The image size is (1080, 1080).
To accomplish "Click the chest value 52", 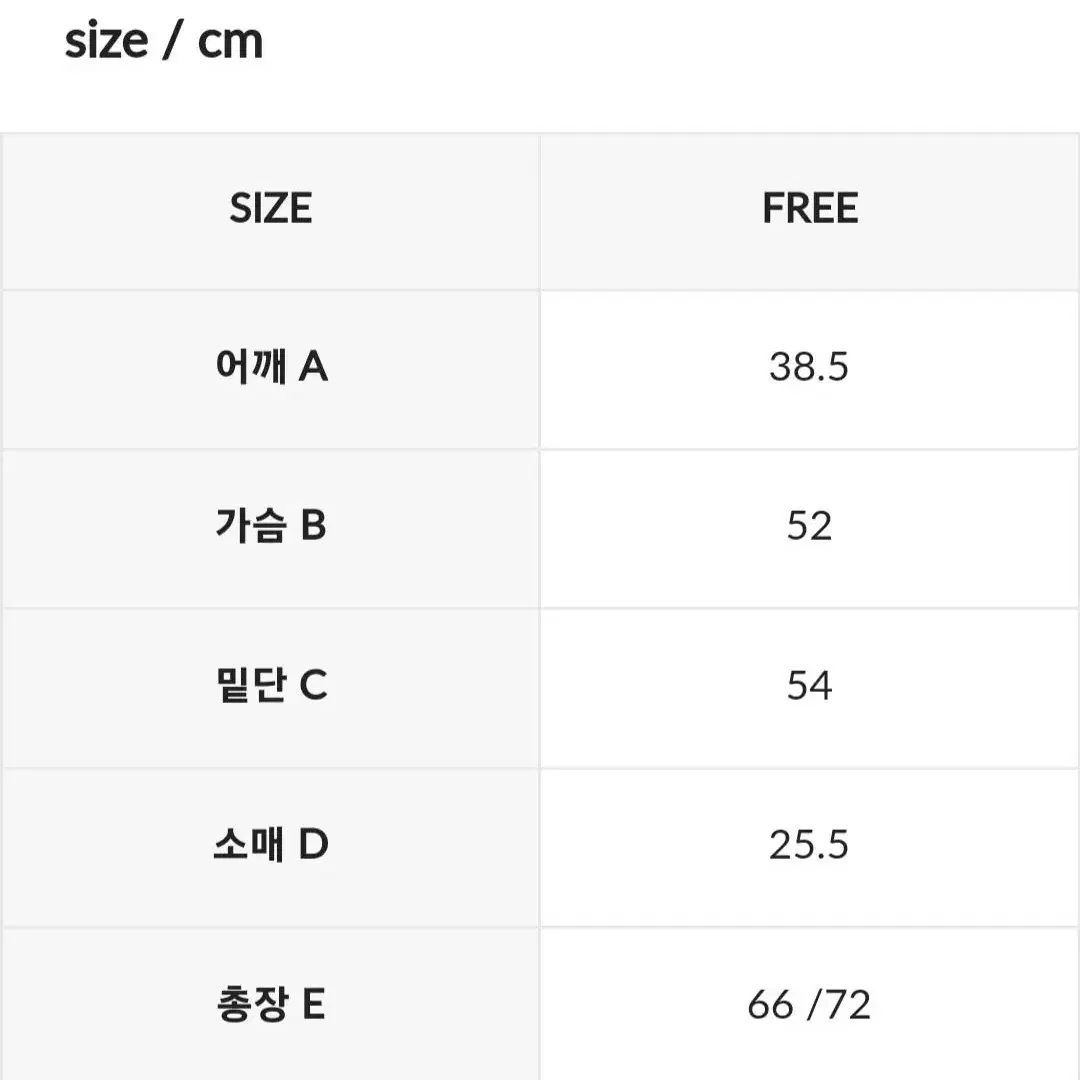I will click(x=809, y=526).
